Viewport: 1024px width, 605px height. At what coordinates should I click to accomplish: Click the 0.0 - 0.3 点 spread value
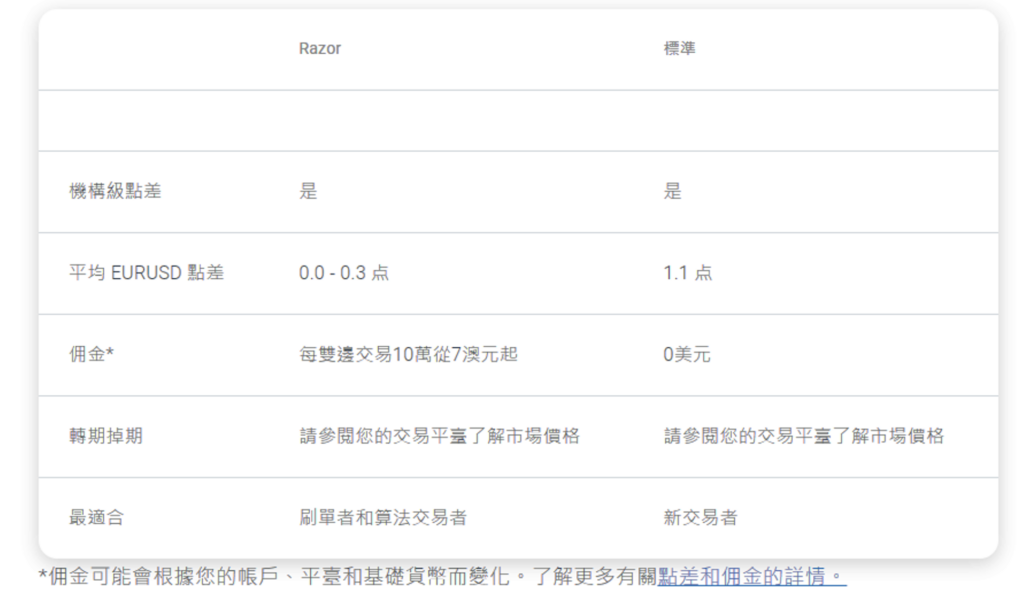point(344,273)
